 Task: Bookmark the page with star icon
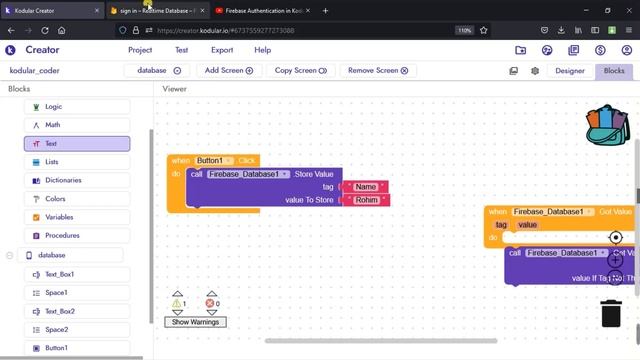[x=484, y=30]
